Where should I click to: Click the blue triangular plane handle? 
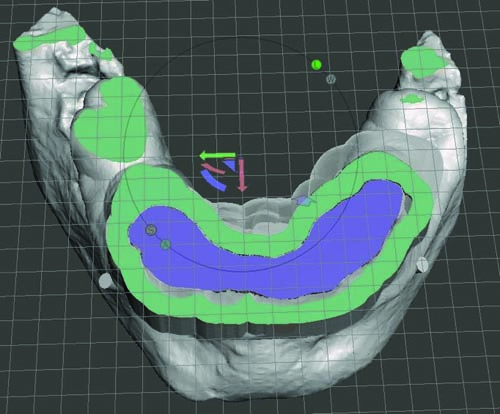pyautogui.click(x=230, y=164)
